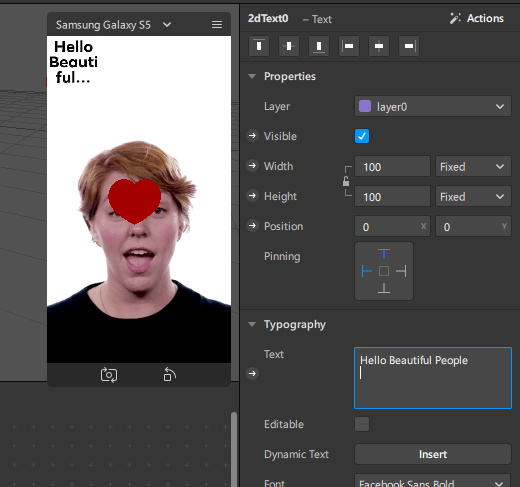520x487 pixels.
Task: Click the align left icon
Action: pos(349,46)
